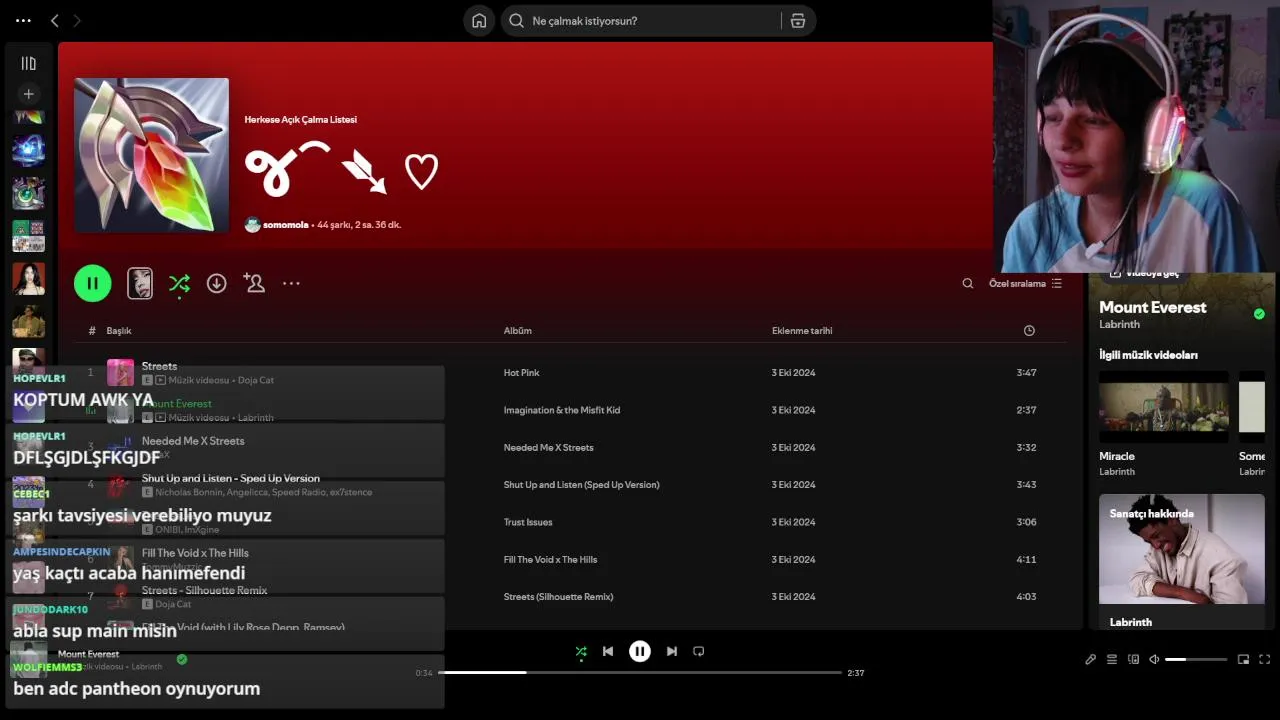The image size is (1280, 720).
Task: Open playlist more options menu
Action: (291, 283)
